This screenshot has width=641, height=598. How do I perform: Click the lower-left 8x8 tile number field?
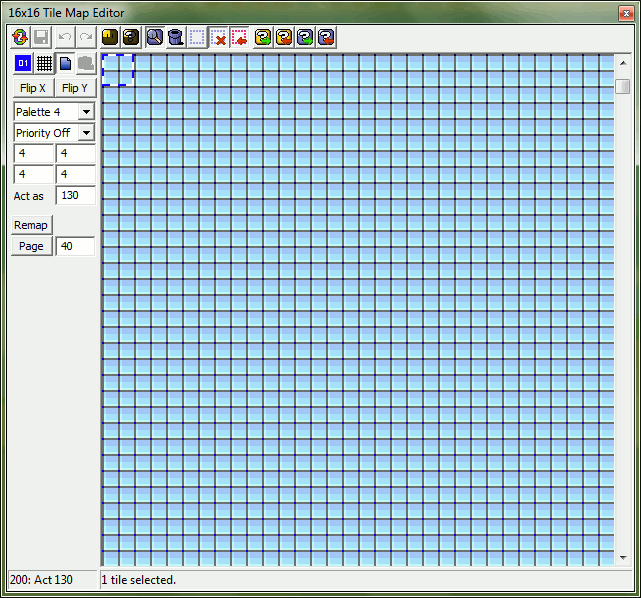point(34,175)
